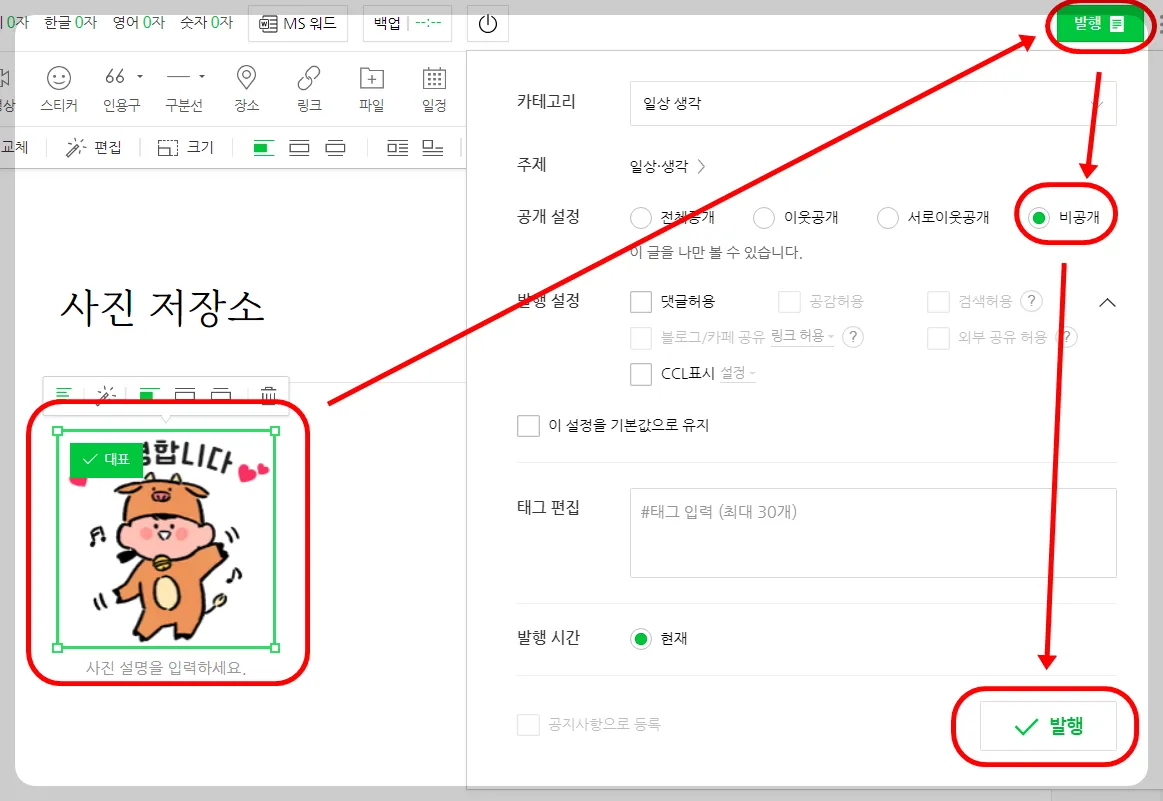Select the 비공개 private option
Image resolution: width=1163 pixels, height=801 pixels.
coord(1039,218)
